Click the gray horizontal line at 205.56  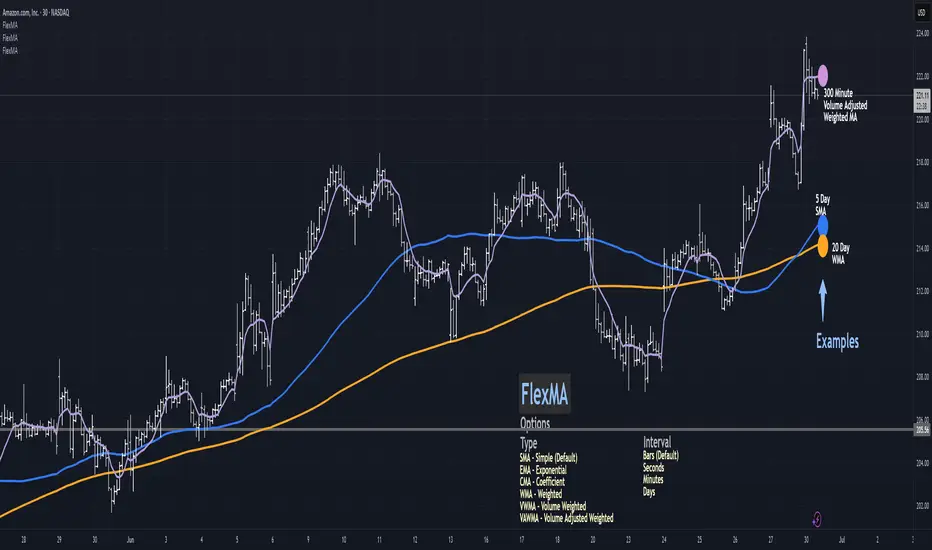456,429
